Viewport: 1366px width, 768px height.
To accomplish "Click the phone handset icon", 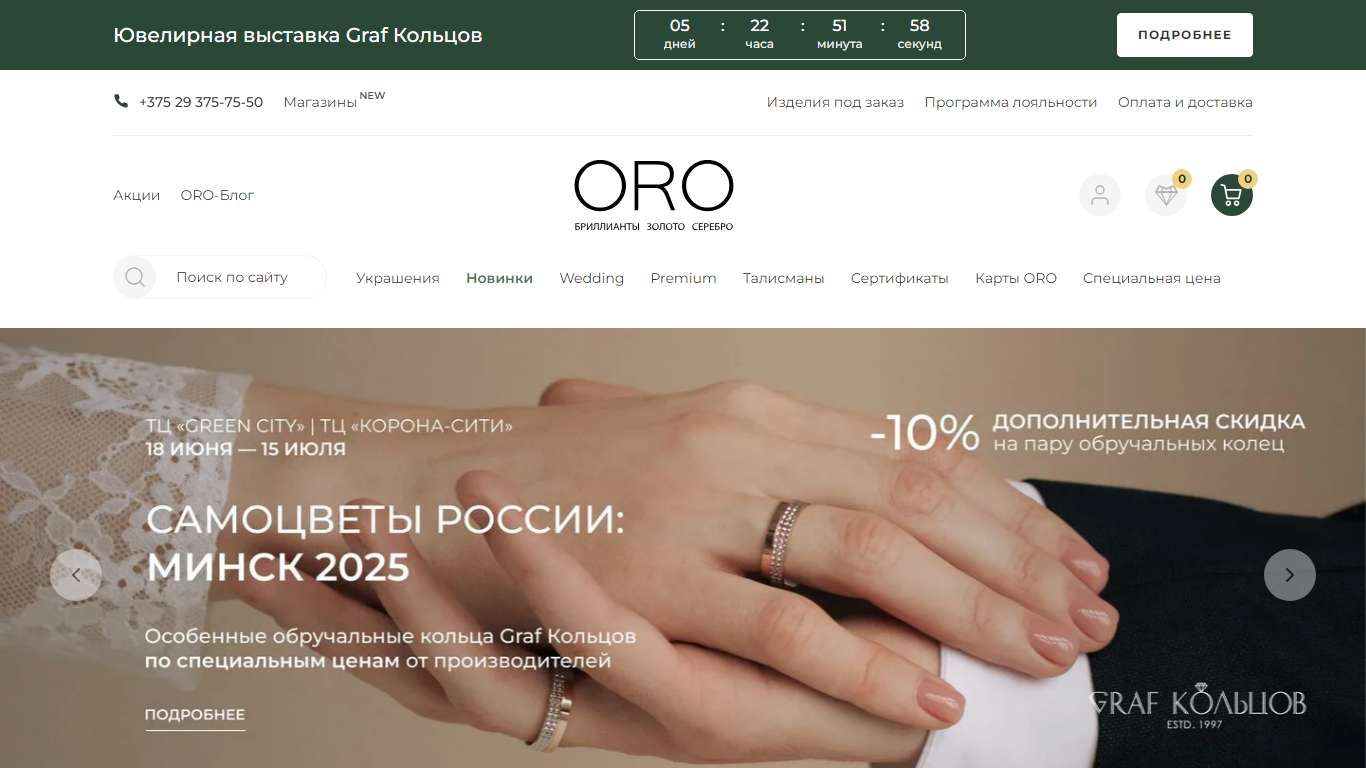I will 121,101.
